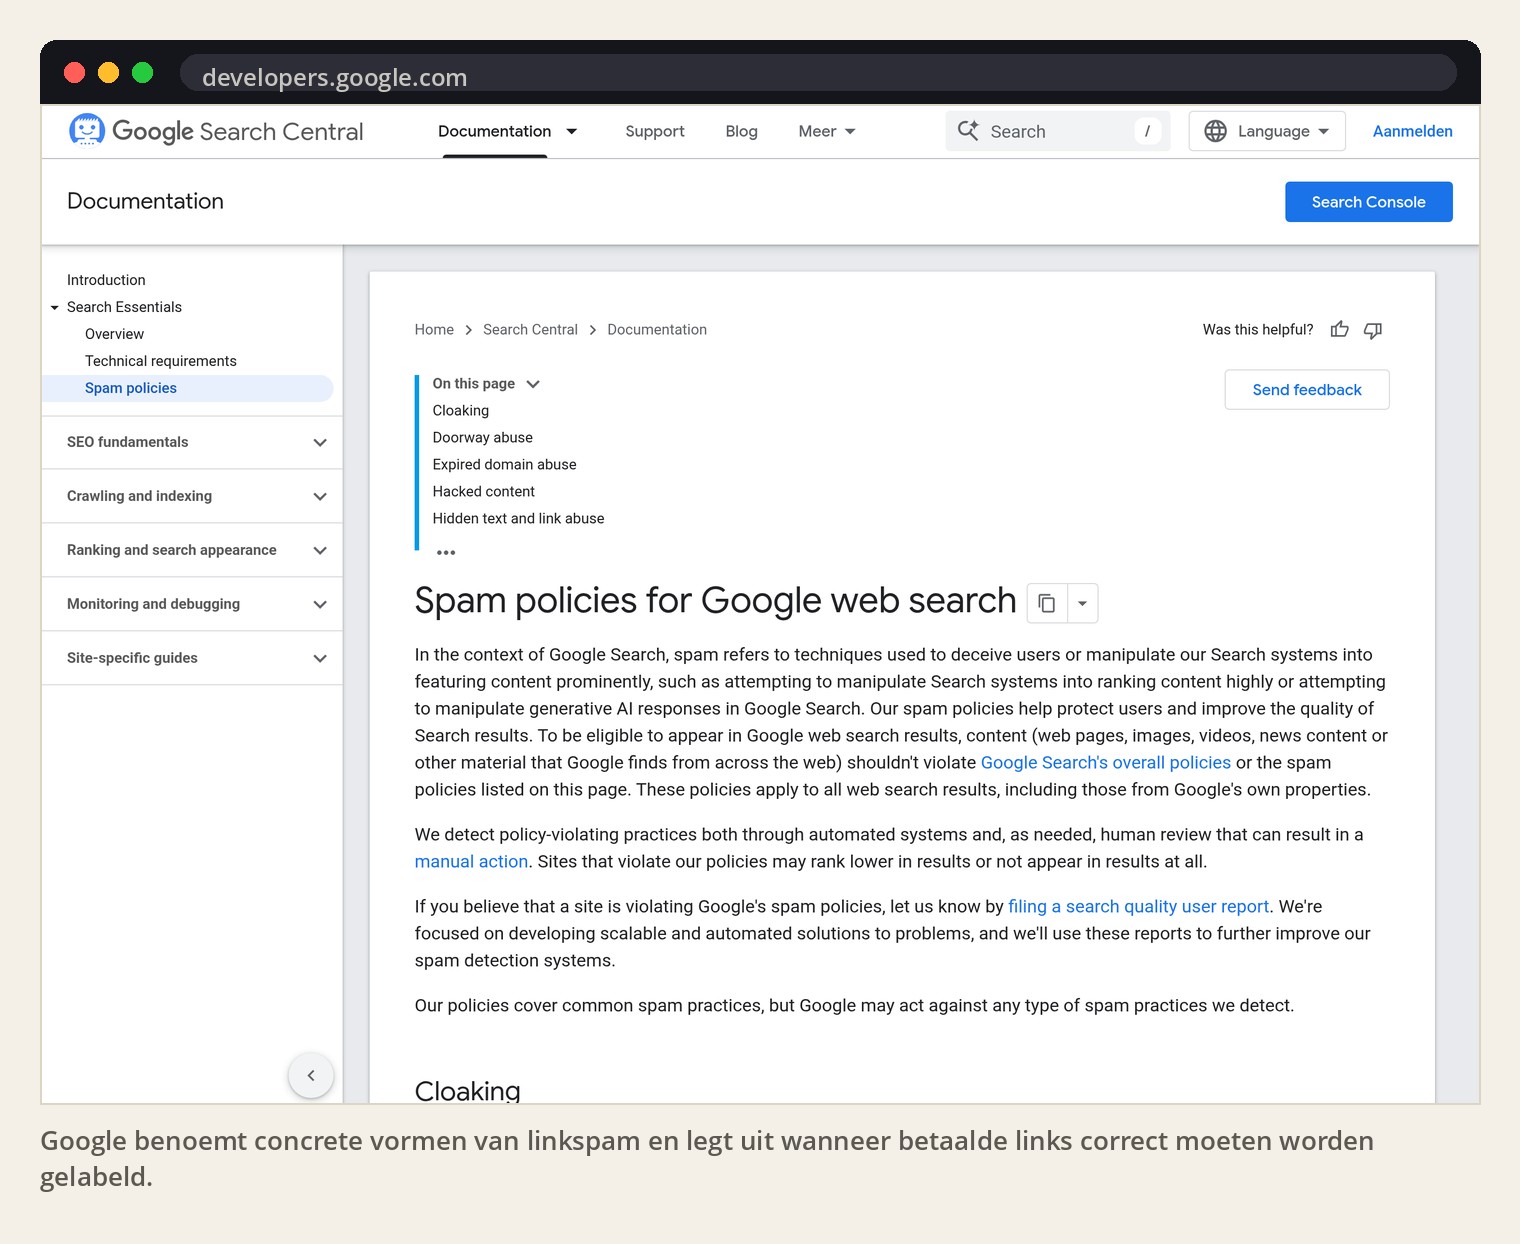Click the Cloaking section heading
This screenshot has height=1244, width=1520.
pyautogui.click(x=468, y=1090)
